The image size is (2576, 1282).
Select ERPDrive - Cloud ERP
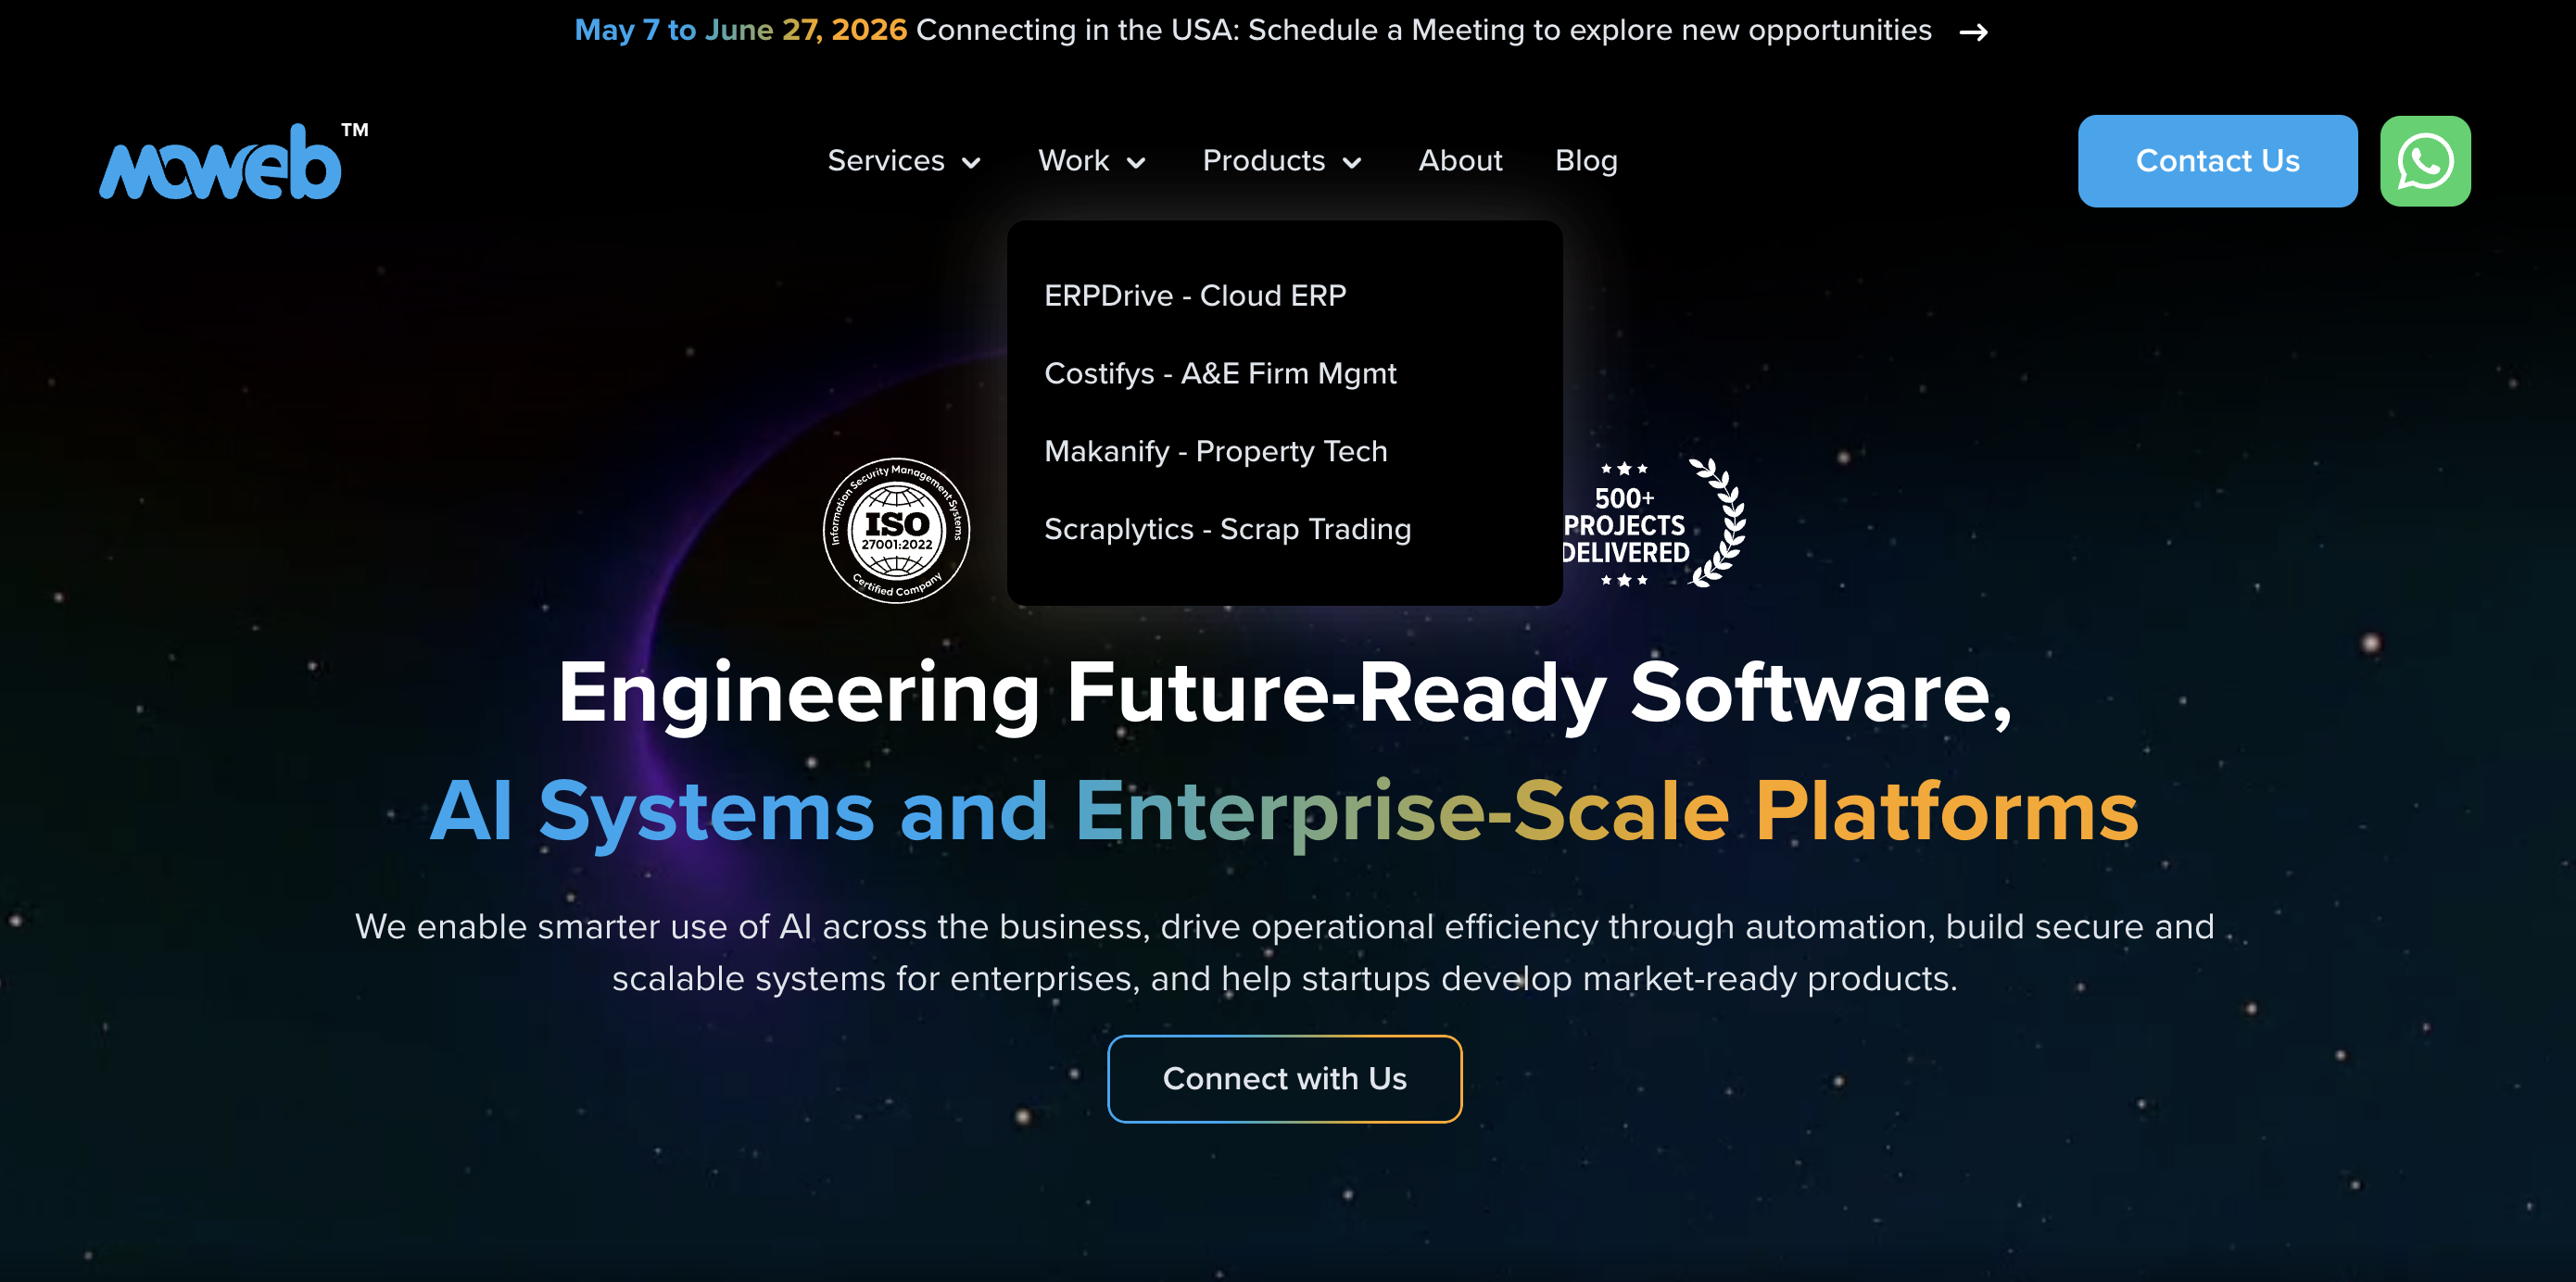[x=1194, y=296]
